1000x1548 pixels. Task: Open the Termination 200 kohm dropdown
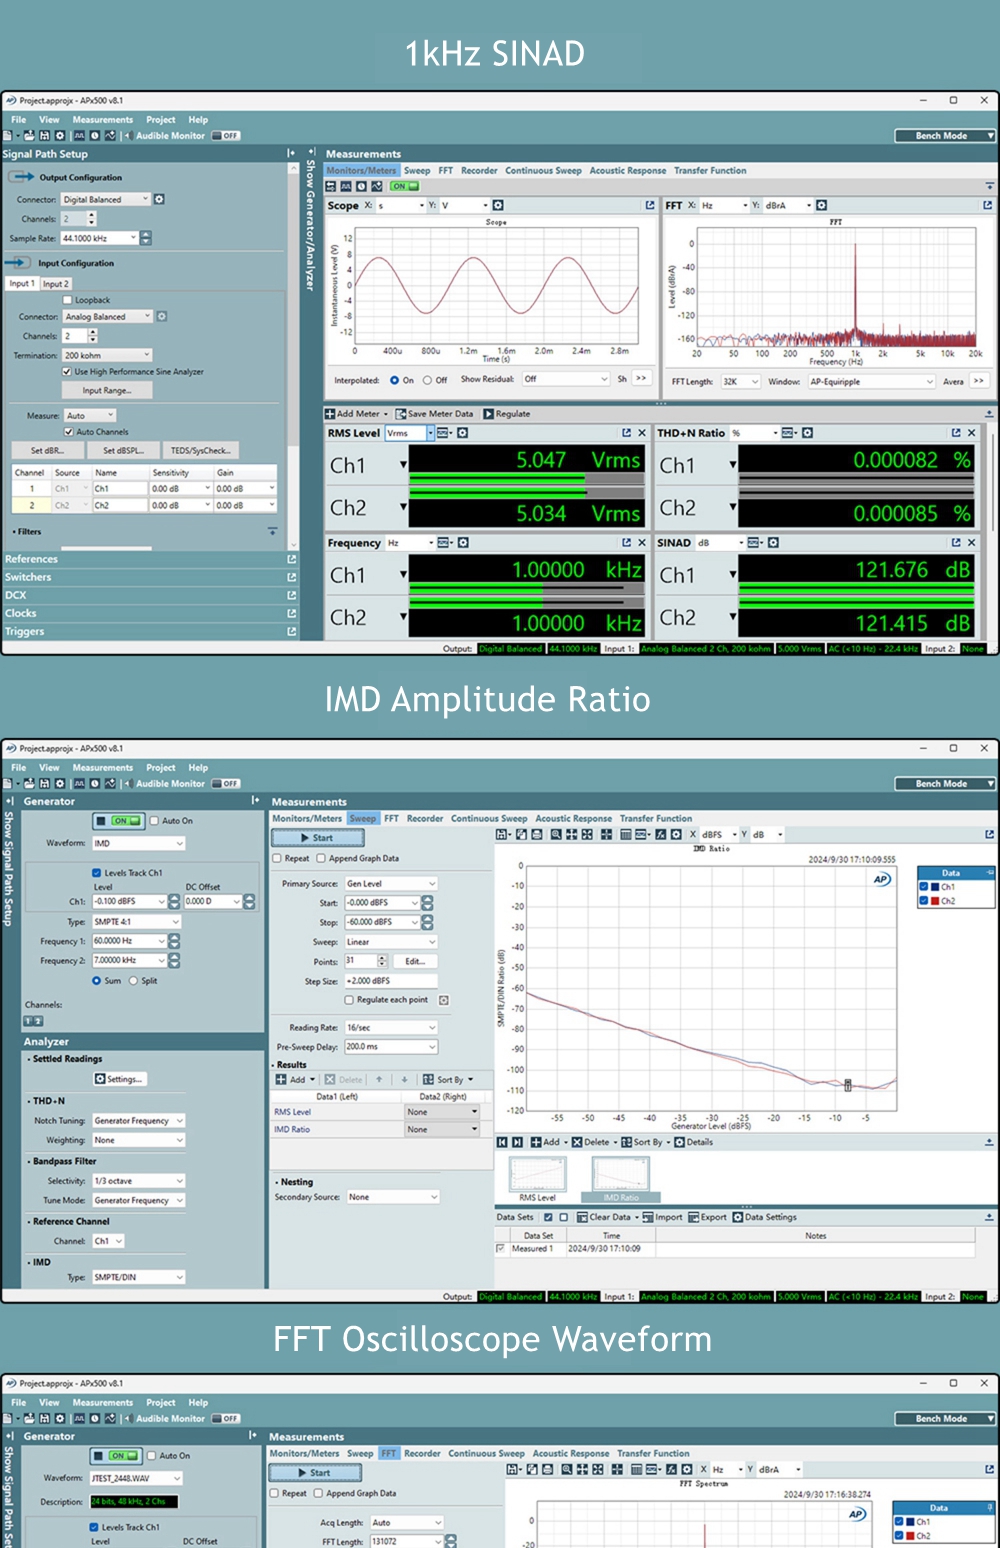(x=108, y=355)
